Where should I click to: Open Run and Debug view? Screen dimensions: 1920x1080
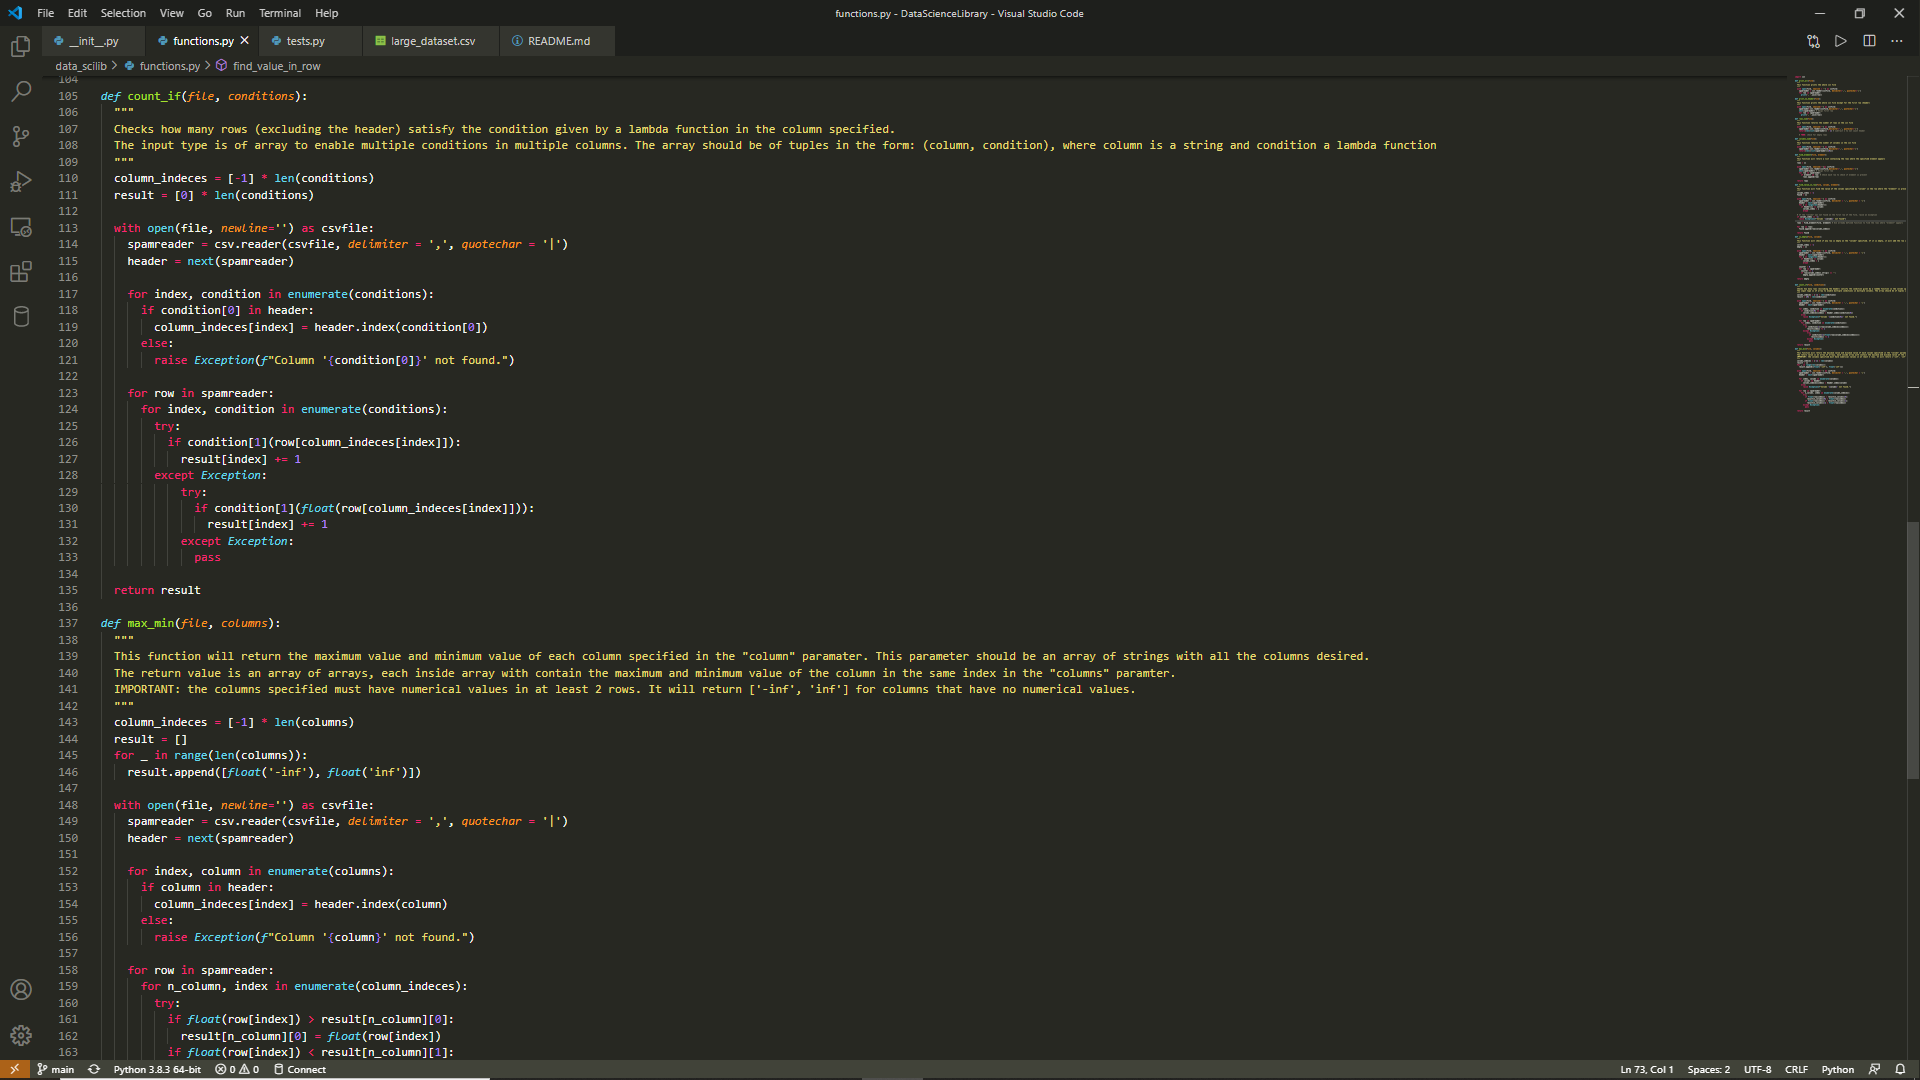pyautogui.click(x=20, y=182)
